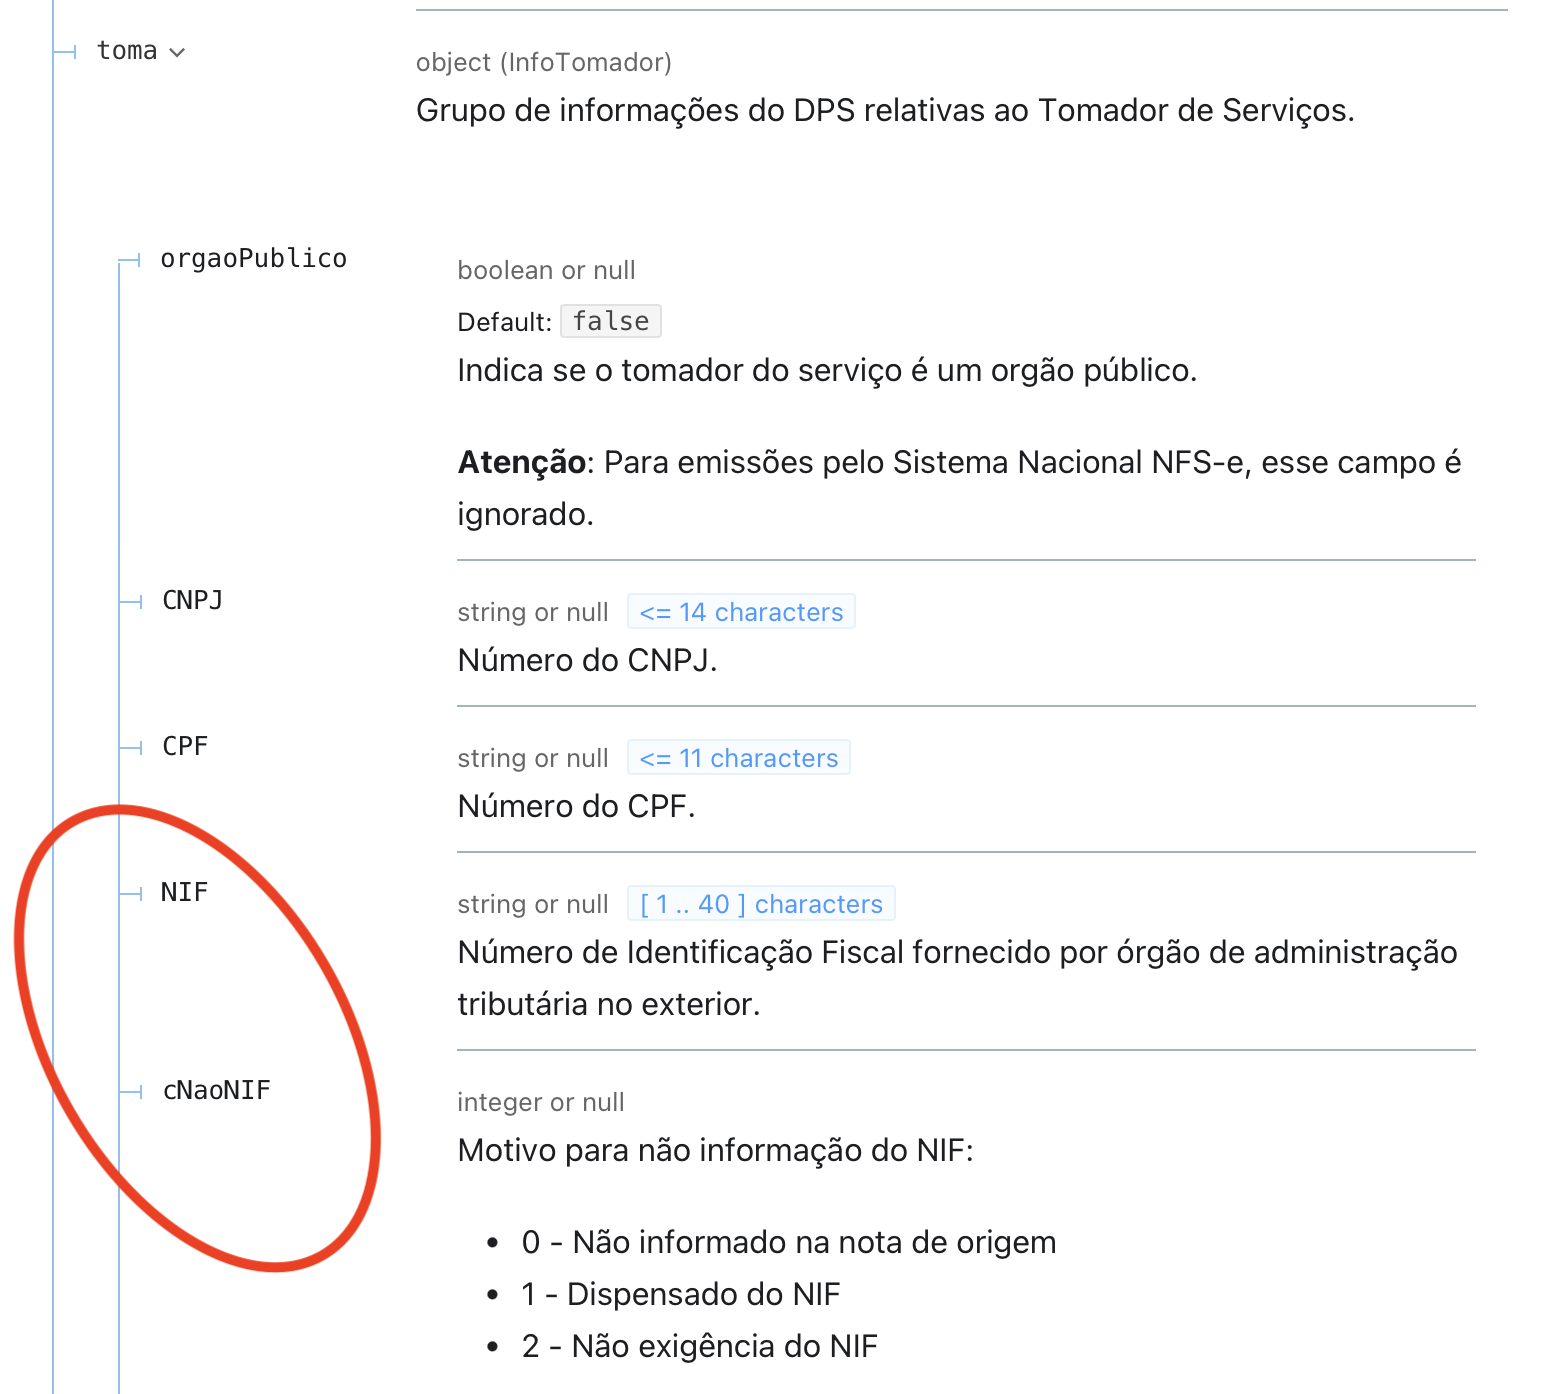The width and height of the screenshot is (1546, 1394).
Task: Click the NIF property name
Action: pos(184,893)
